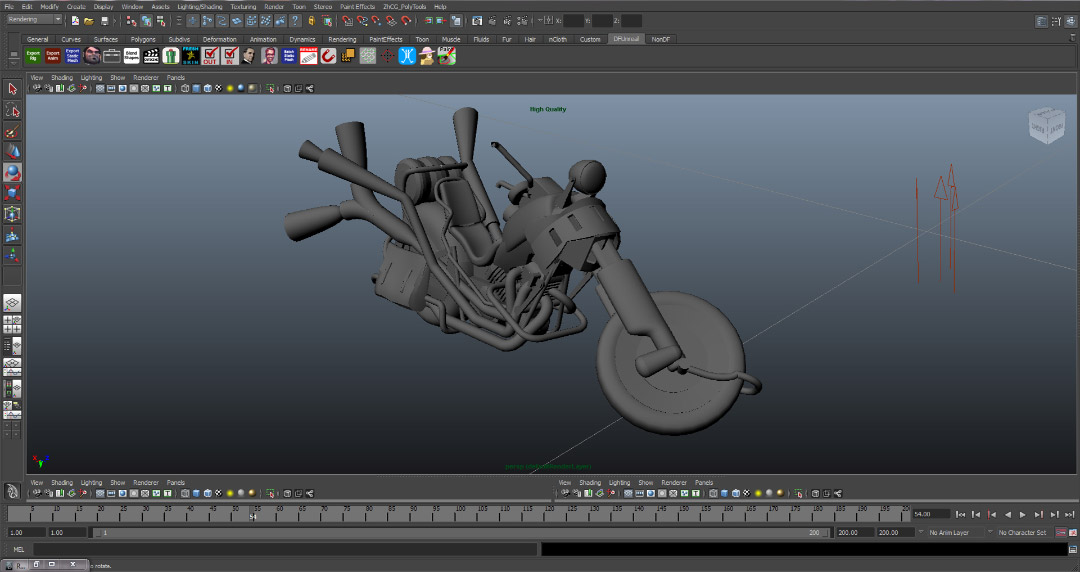Toggle snap to curves icon
Screen dimensions: 1080x572
(361, 20)
